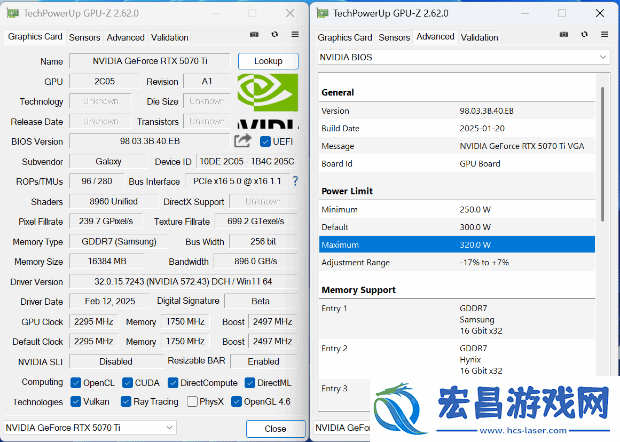Select the Advanced tab in right window
The height and width of the screenshot is (442, 620).
tap(435, 37)
